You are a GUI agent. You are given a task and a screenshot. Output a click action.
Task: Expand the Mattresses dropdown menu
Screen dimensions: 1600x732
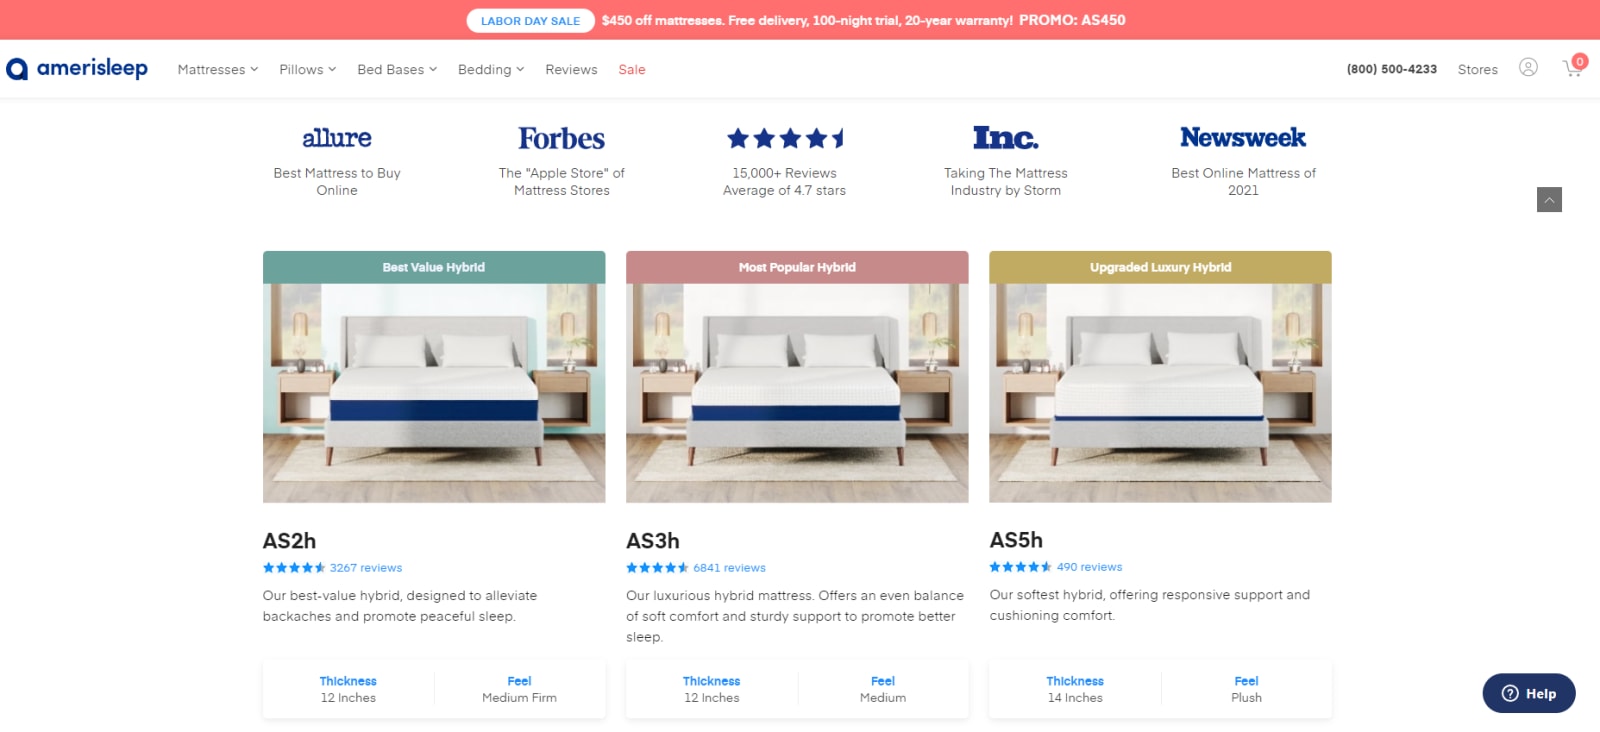[x=218, y=69]
